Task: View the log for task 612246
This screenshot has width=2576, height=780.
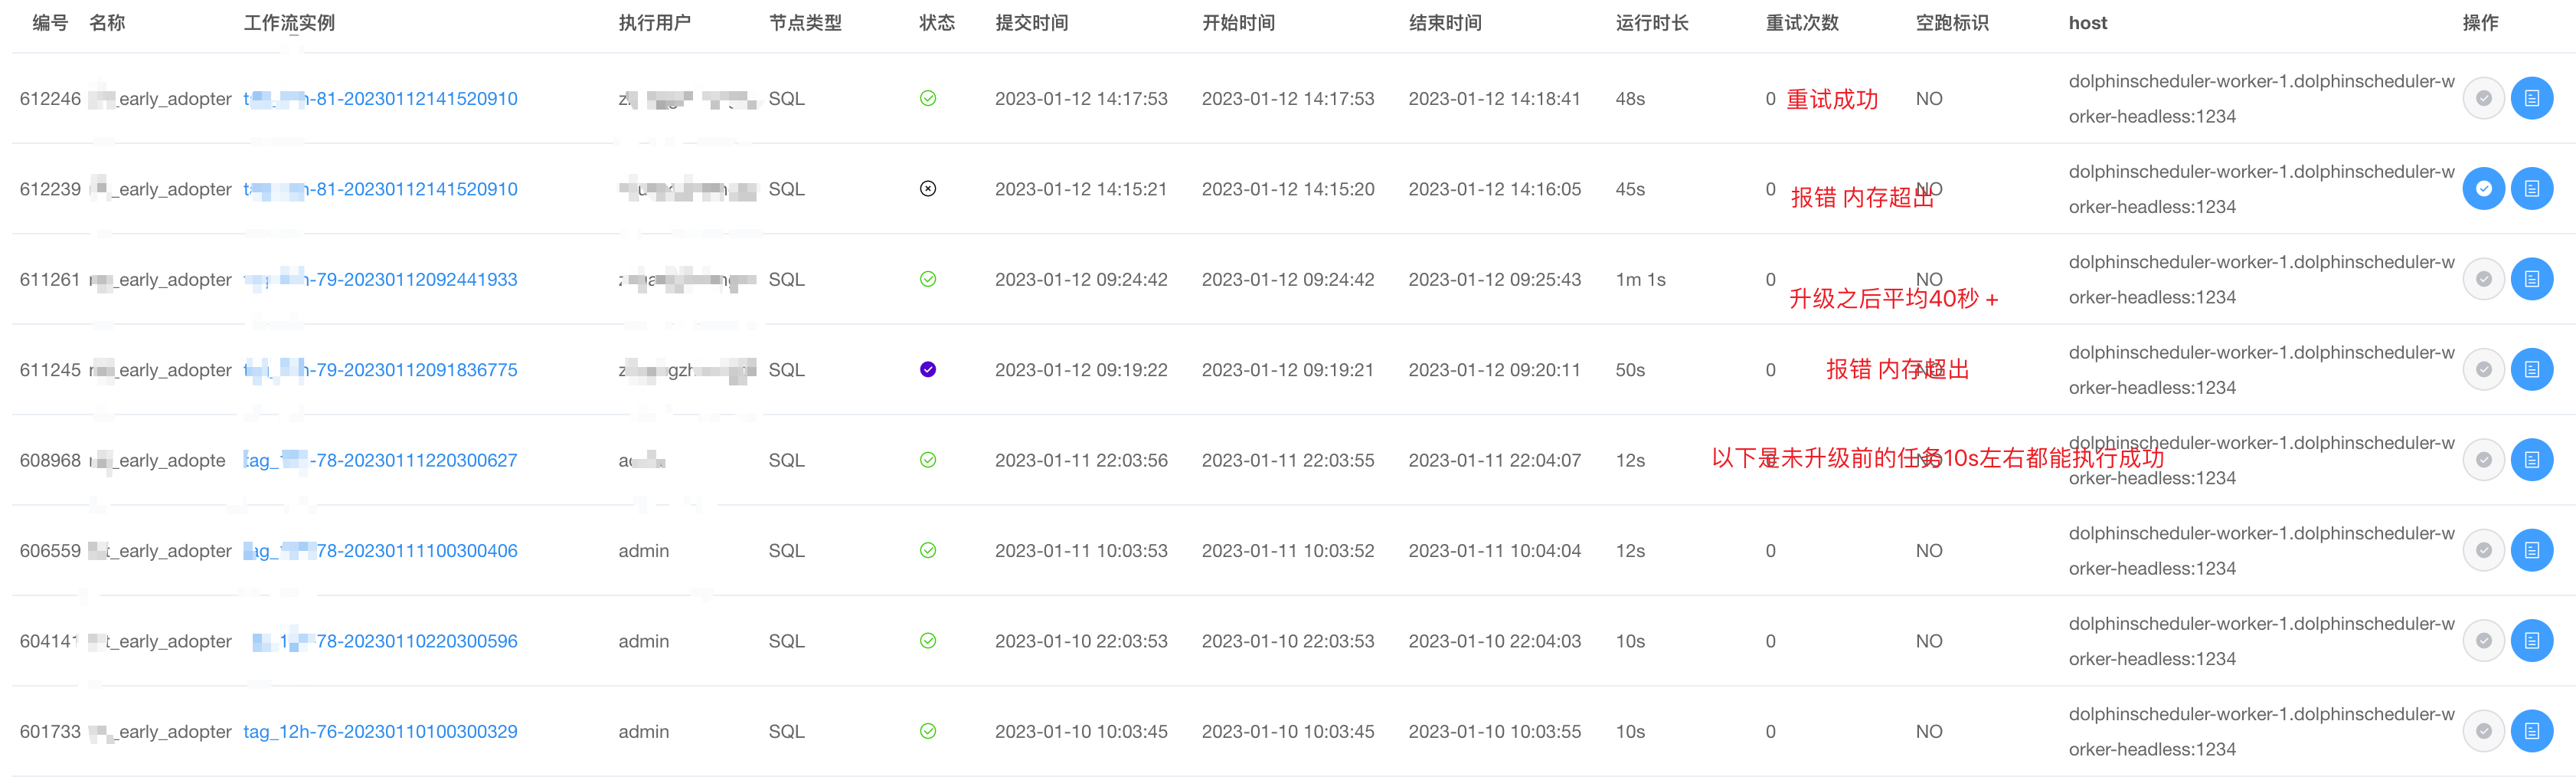Action: click(x=2531, y=98)
